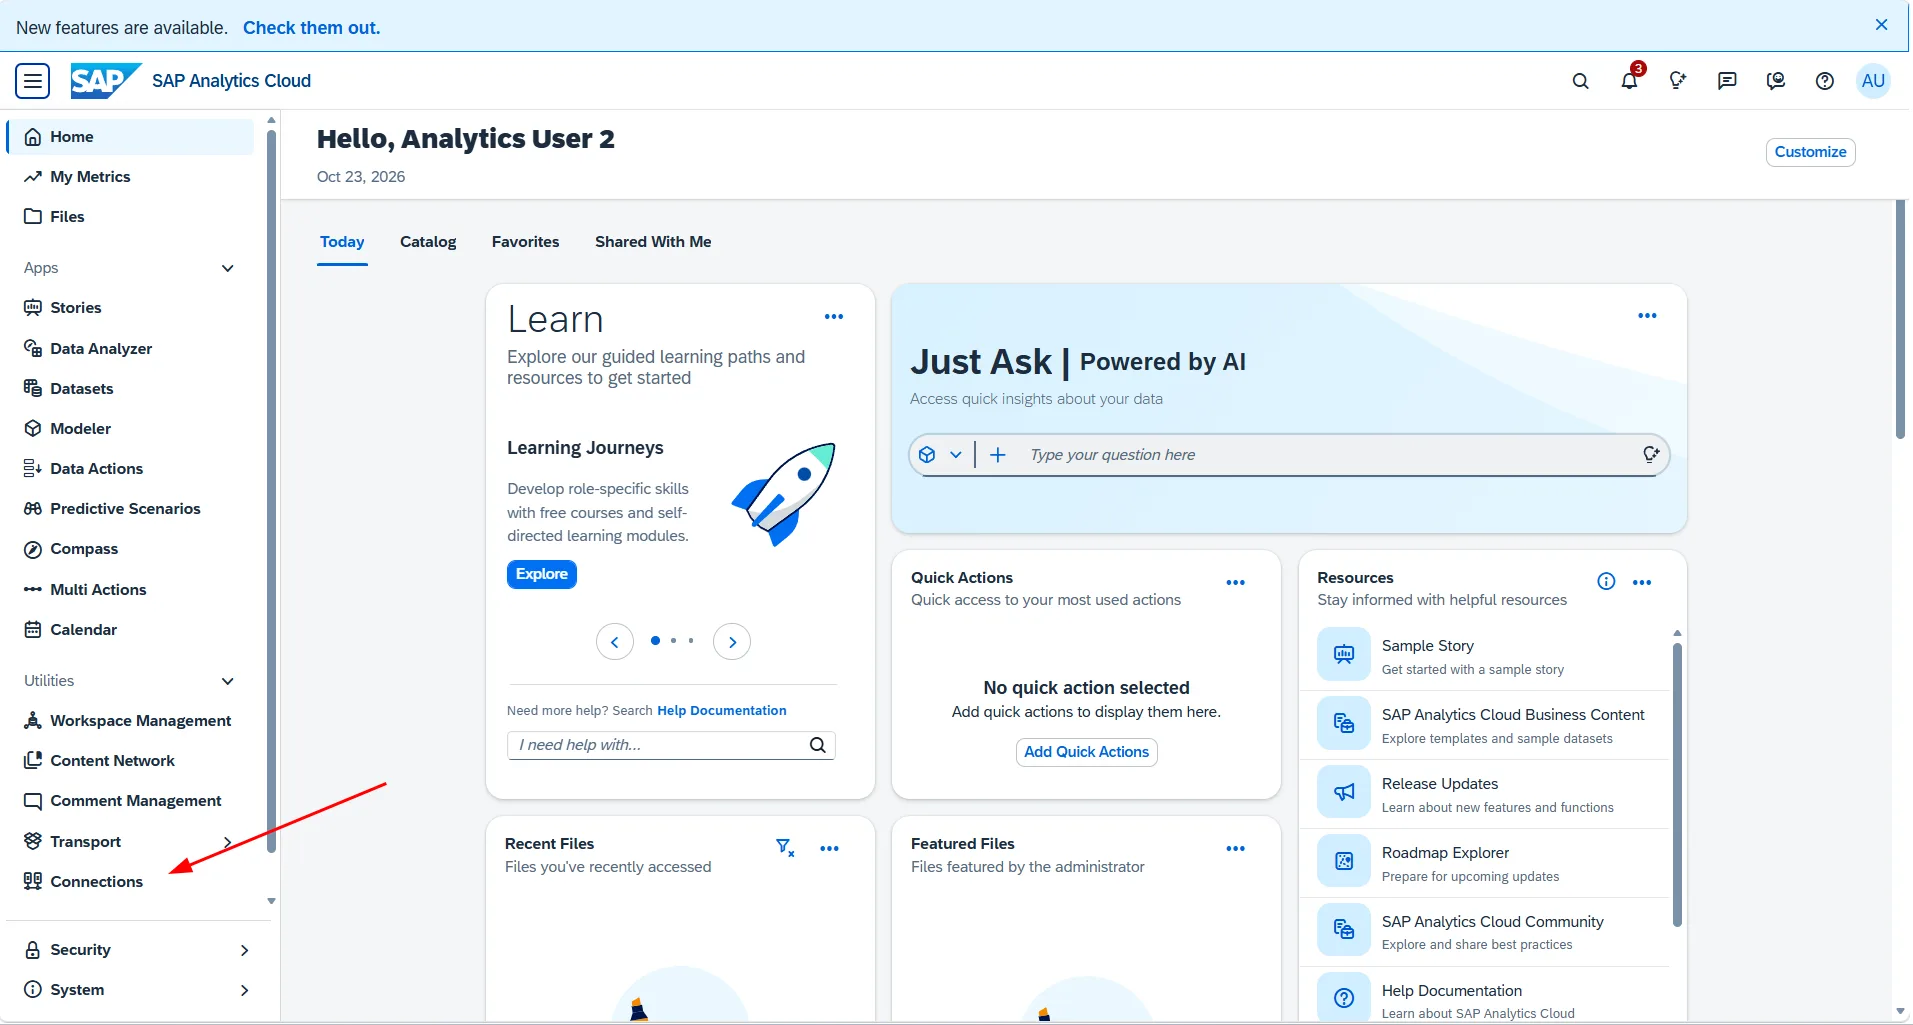Open Quick Actions more options menu

point(1236,583)
